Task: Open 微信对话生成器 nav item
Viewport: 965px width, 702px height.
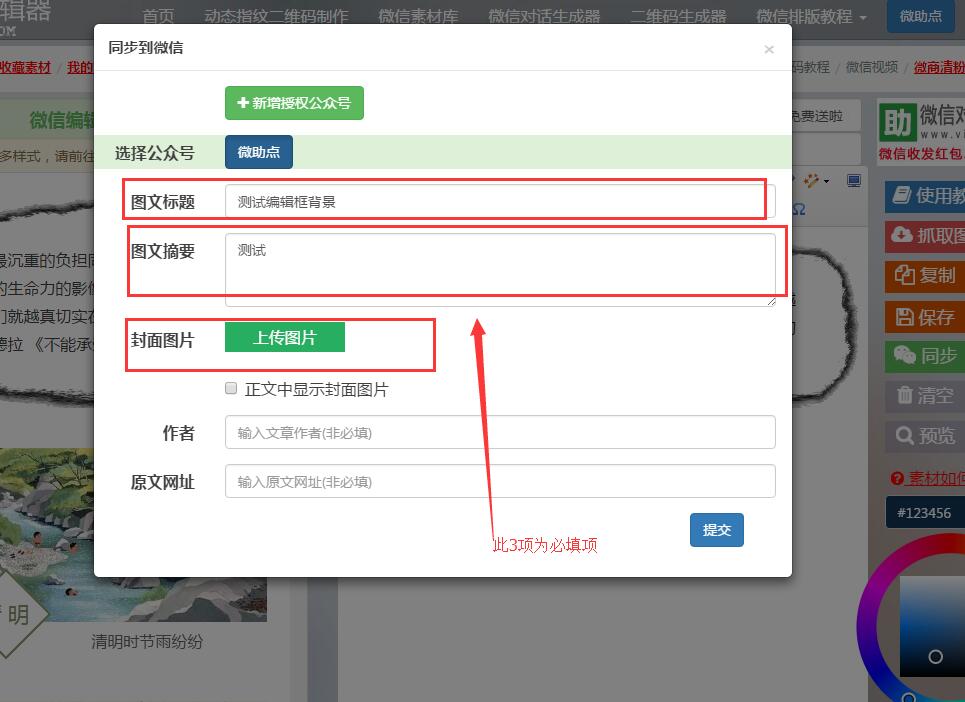Action: [544, 16]
